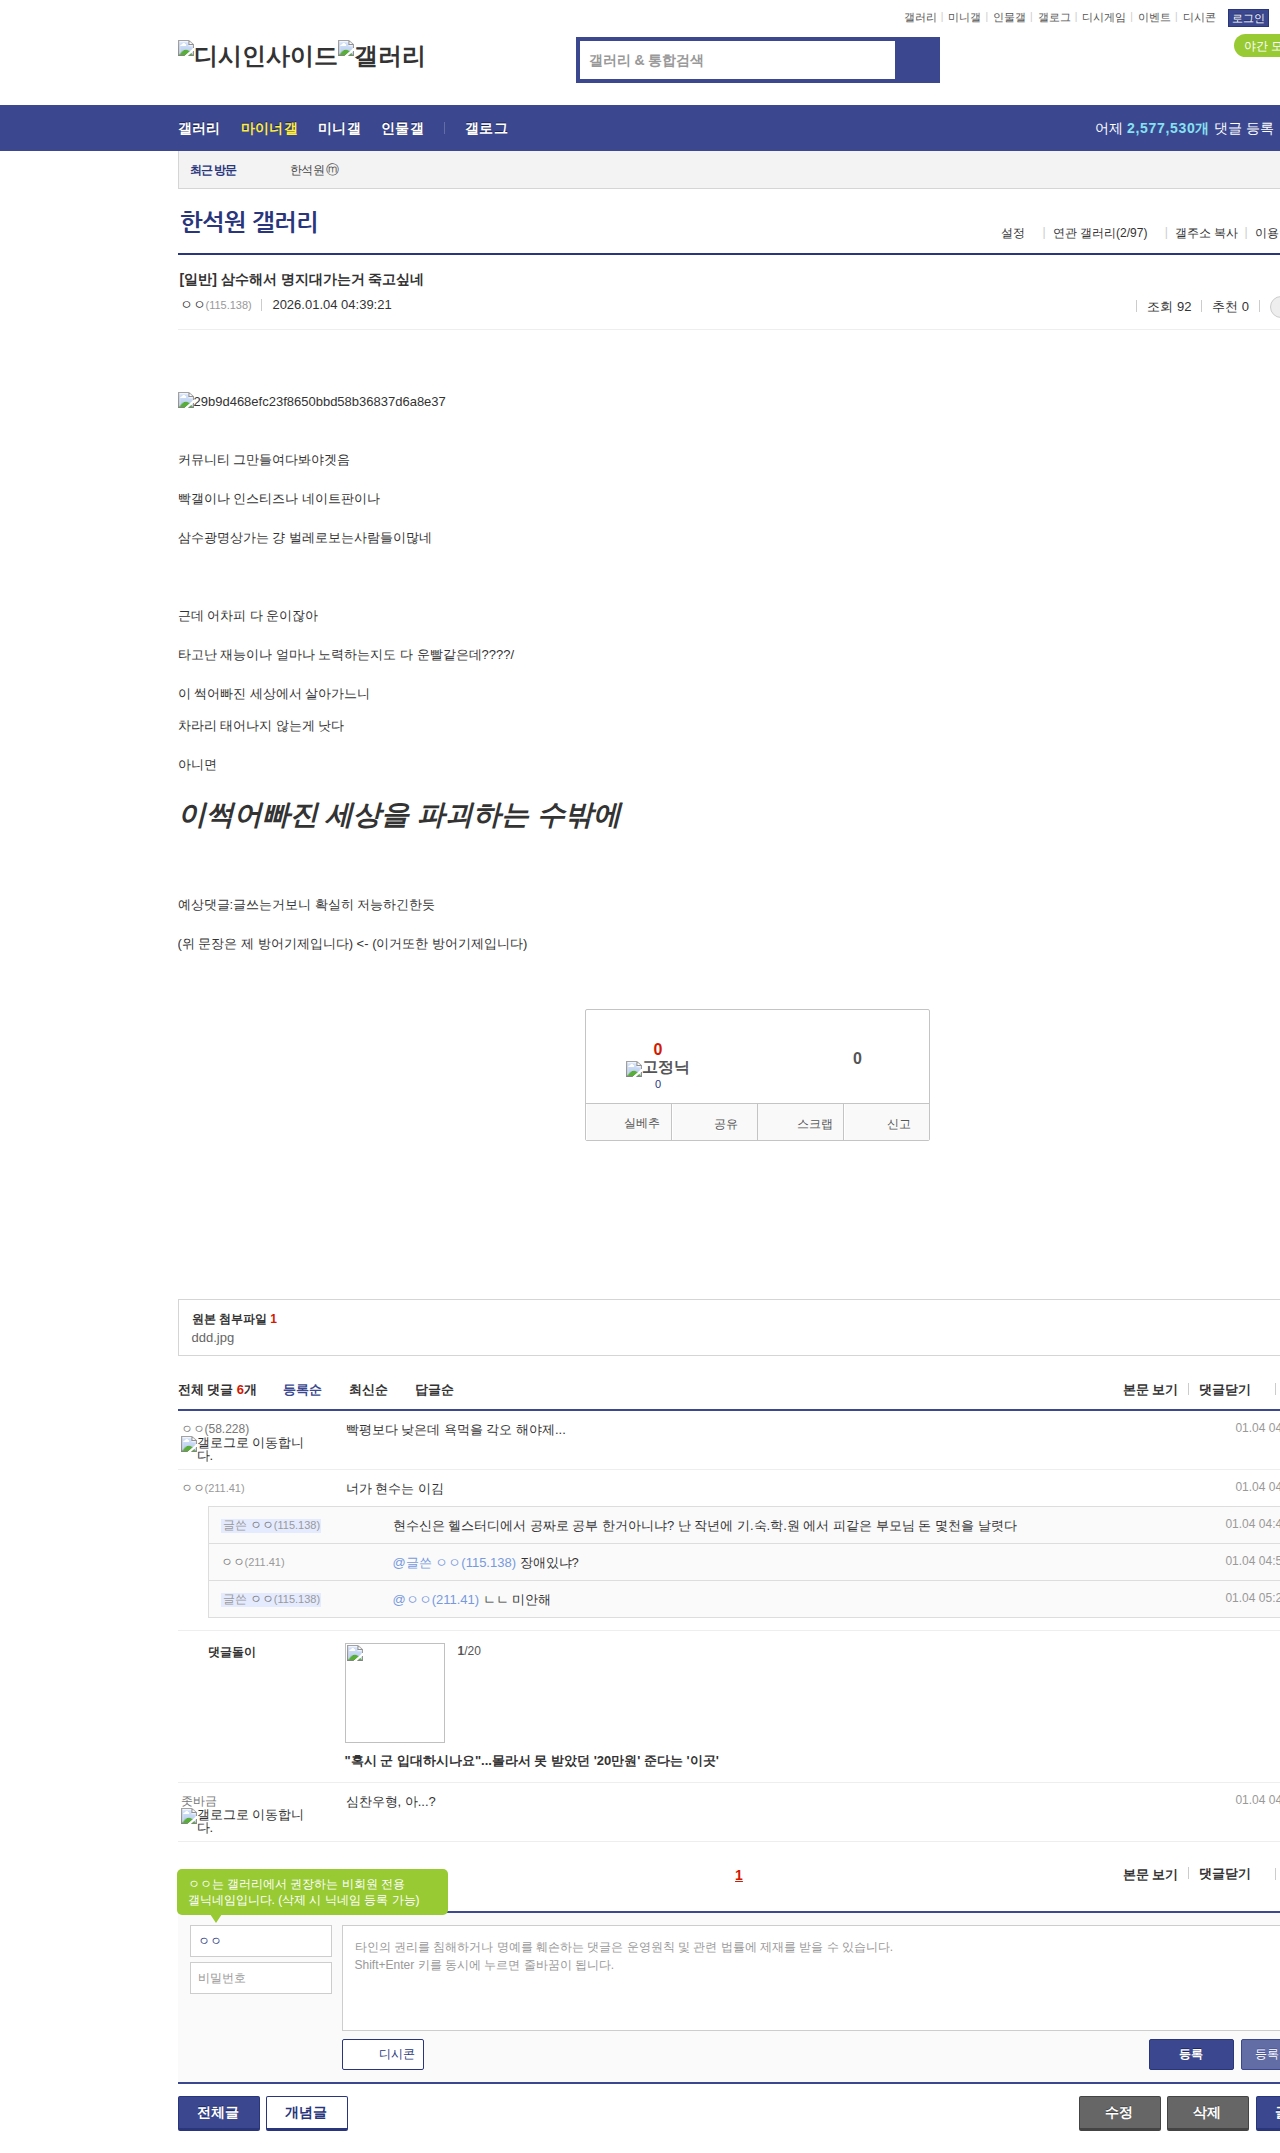Viewport: 1280px width, 2153px height.
Task: Focus the 갤러리 & 통합검색 search field
Action: coord(737,60)
